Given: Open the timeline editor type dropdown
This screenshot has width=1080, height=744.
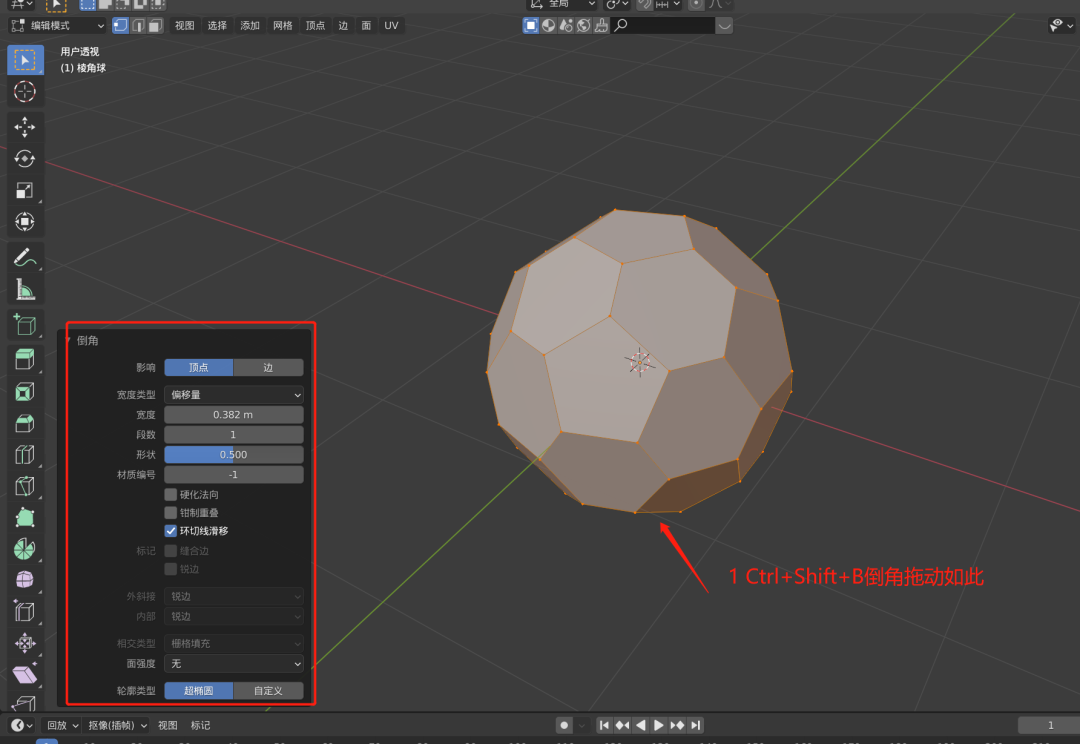Looking at the screenshot, I should click(x=21, y=725).
